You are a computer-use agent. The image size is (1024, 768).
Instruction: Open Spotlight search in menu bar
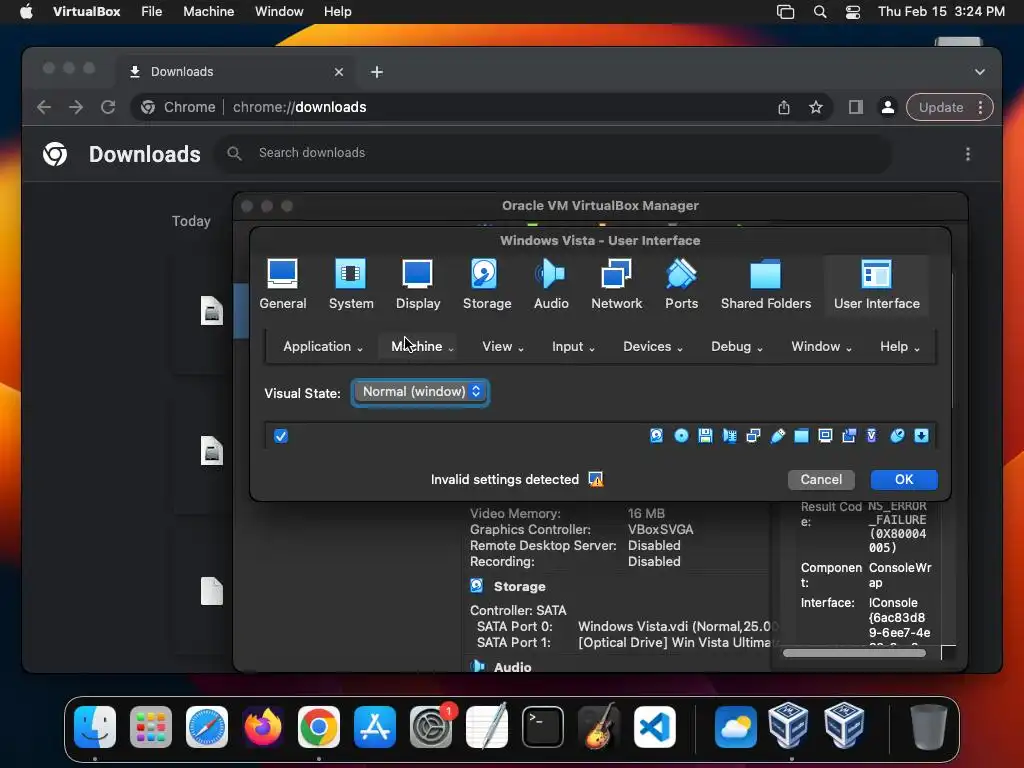coord(820,12)
